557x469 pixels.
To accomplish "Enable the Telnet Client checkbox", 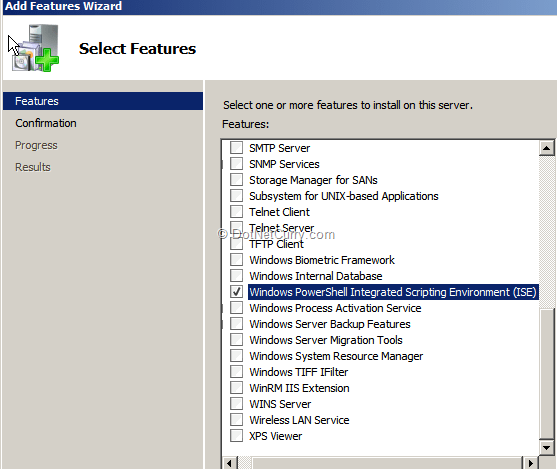I will pos(236,212).
